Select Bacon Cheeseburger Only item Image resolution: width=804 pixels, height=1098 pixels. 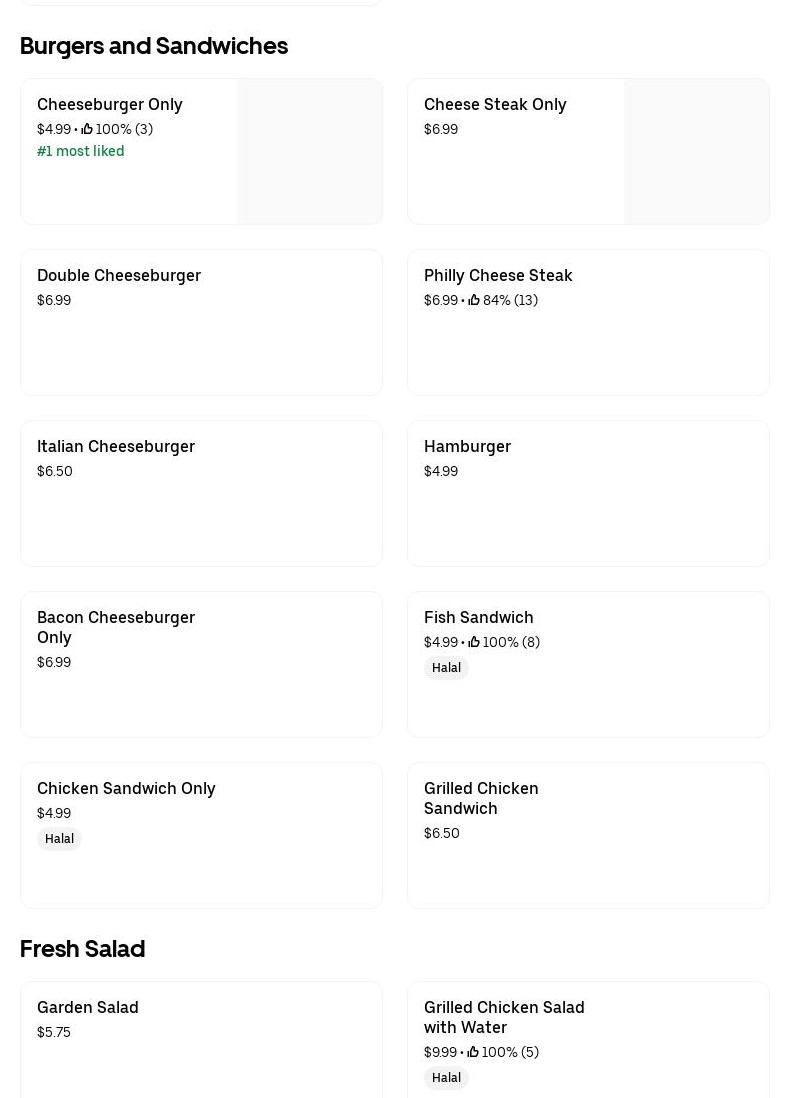(x=116, y=627)
